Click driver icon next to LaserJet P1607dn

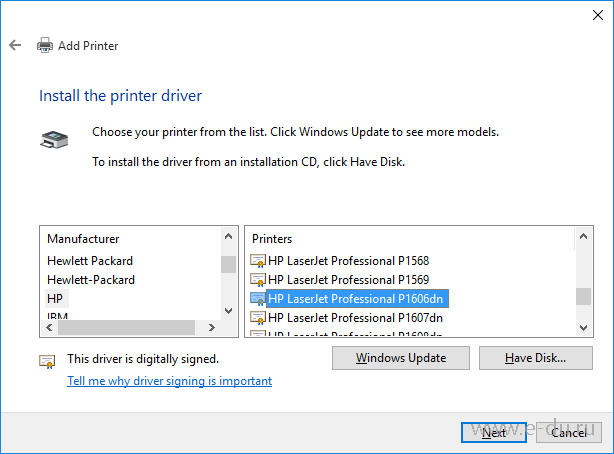[258, 318]
